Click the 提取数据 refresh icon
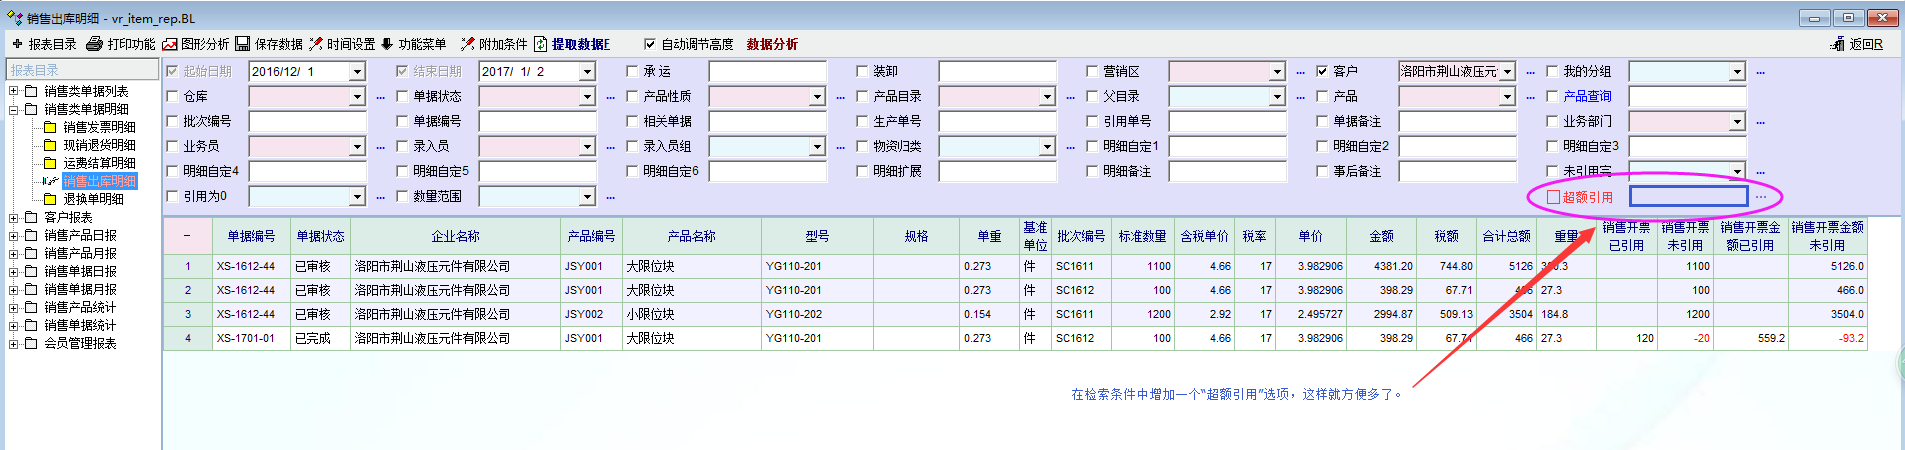Screen dimensions: 1905x450 pos(541,44)
